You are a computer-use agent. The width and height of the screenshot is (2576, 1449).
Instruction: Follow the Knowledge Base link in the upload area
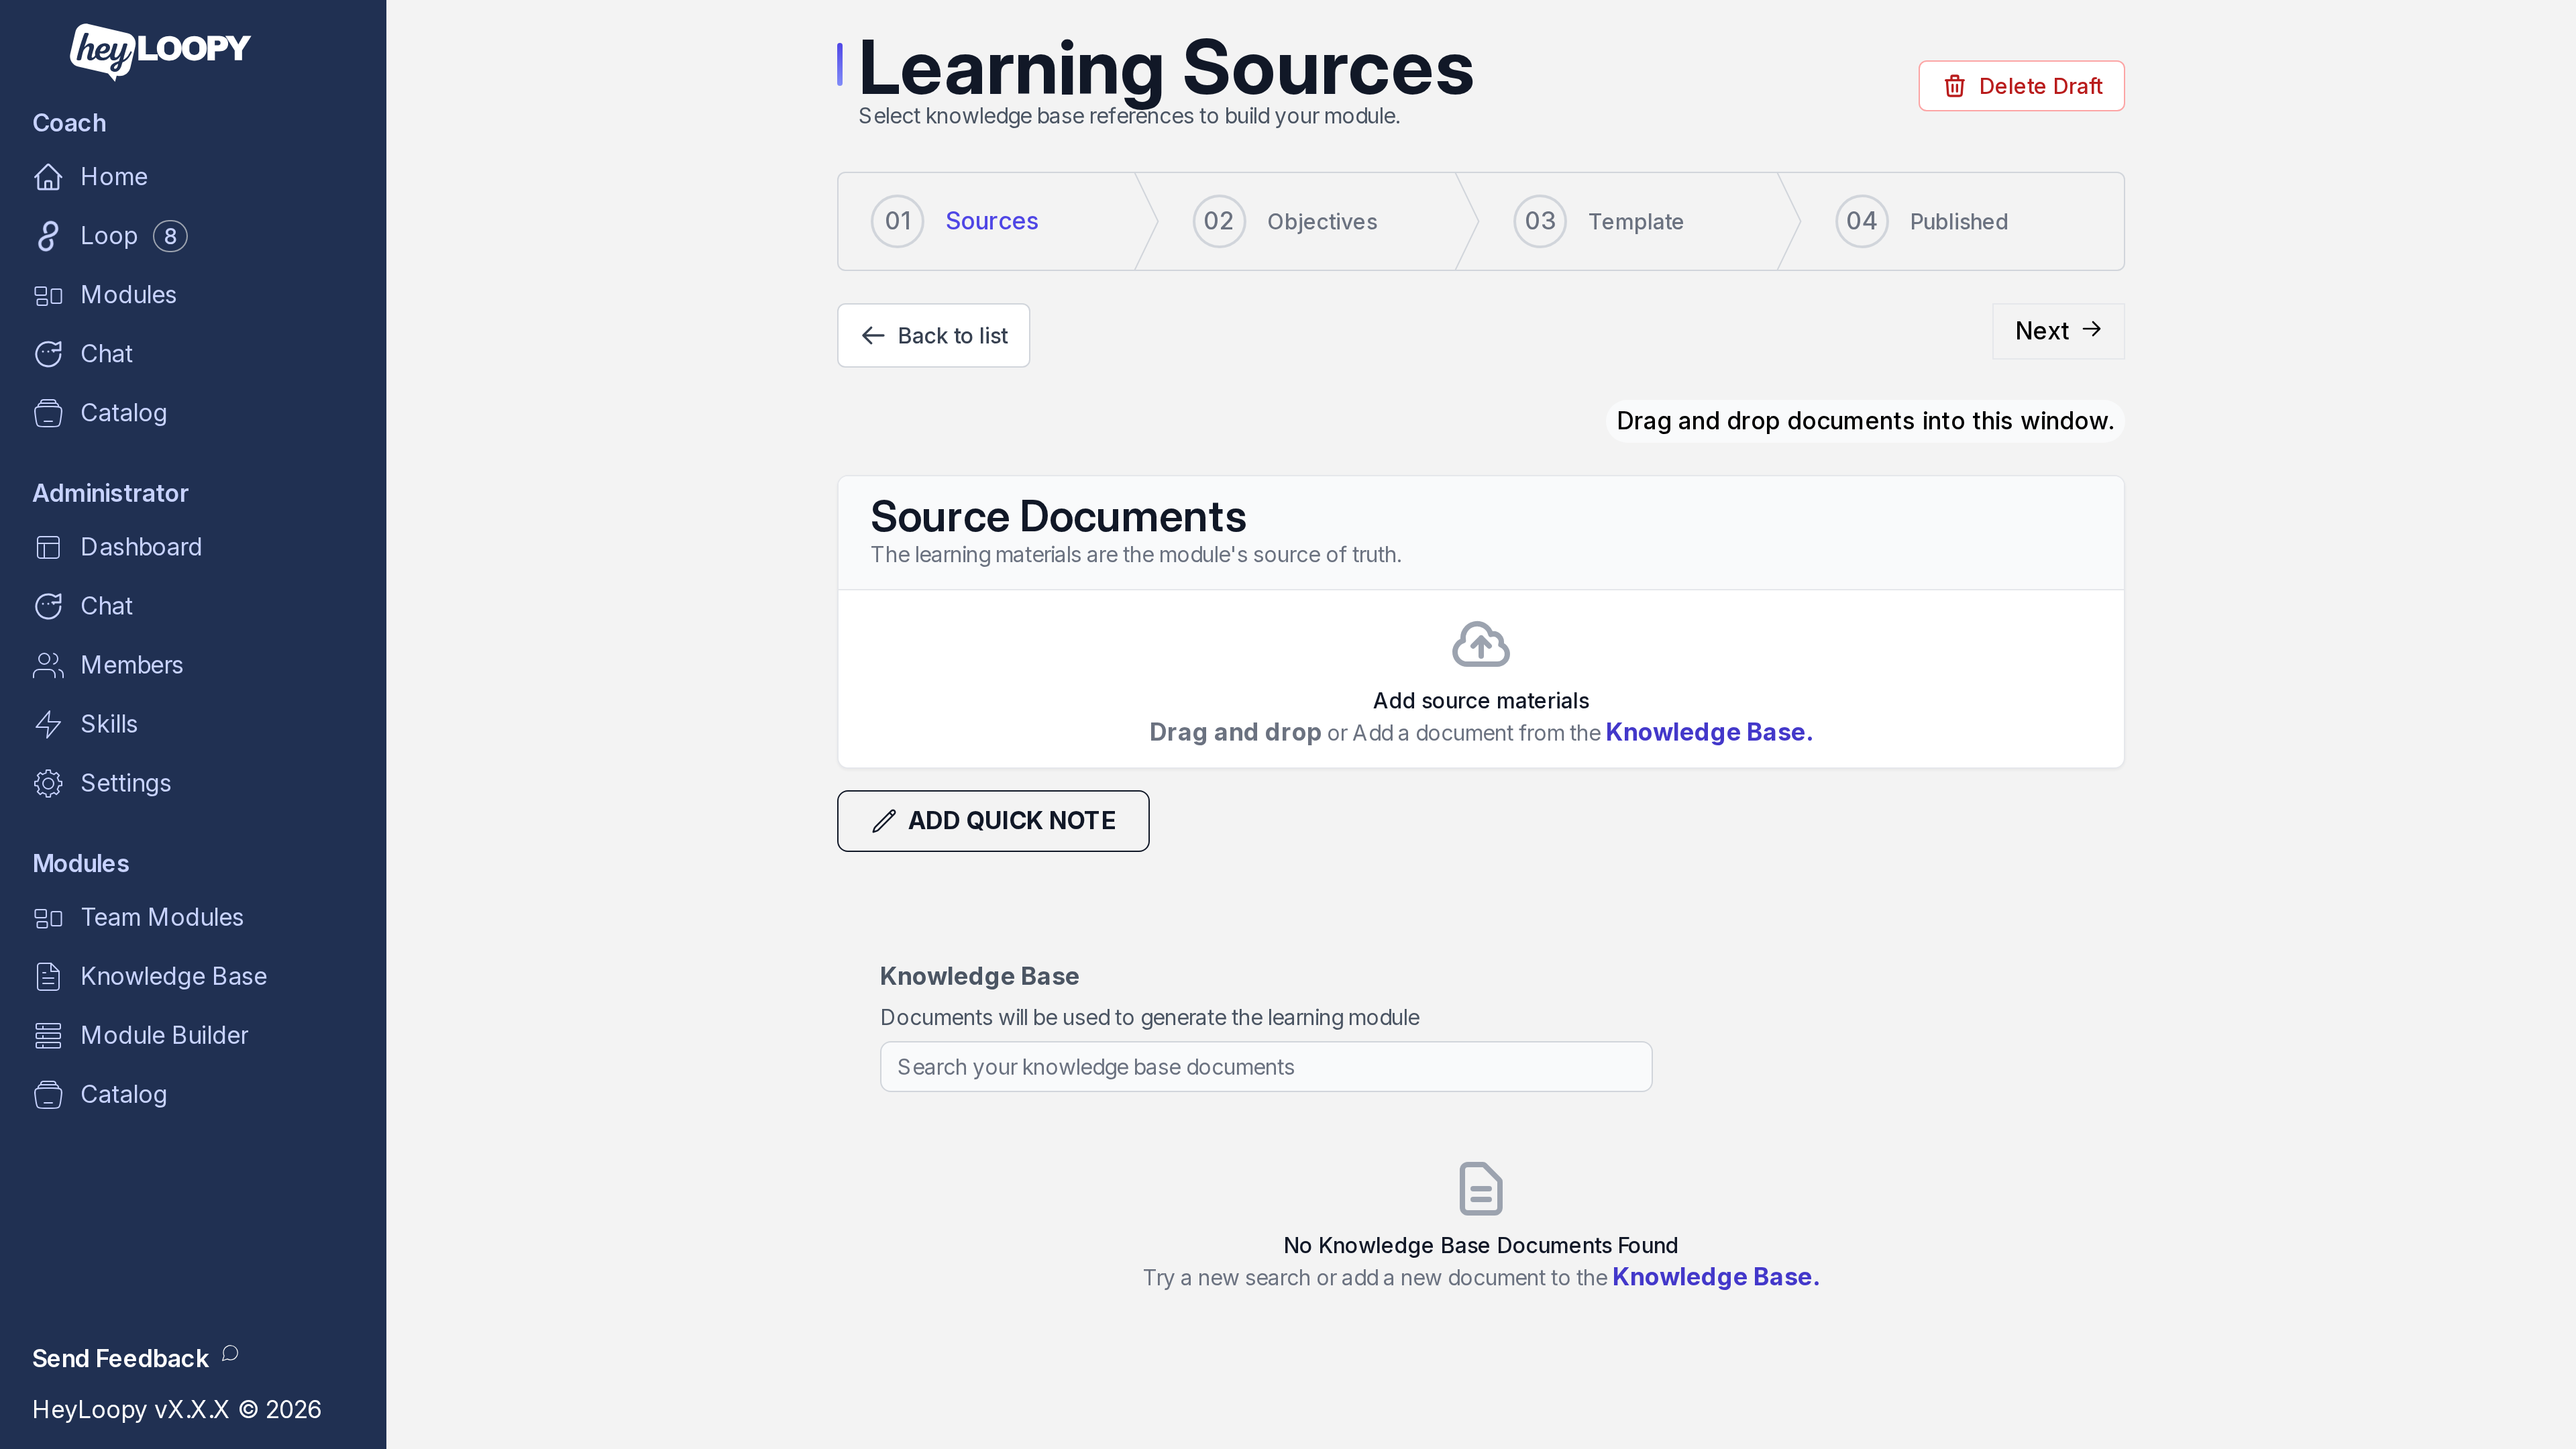tap(1709, 732)
